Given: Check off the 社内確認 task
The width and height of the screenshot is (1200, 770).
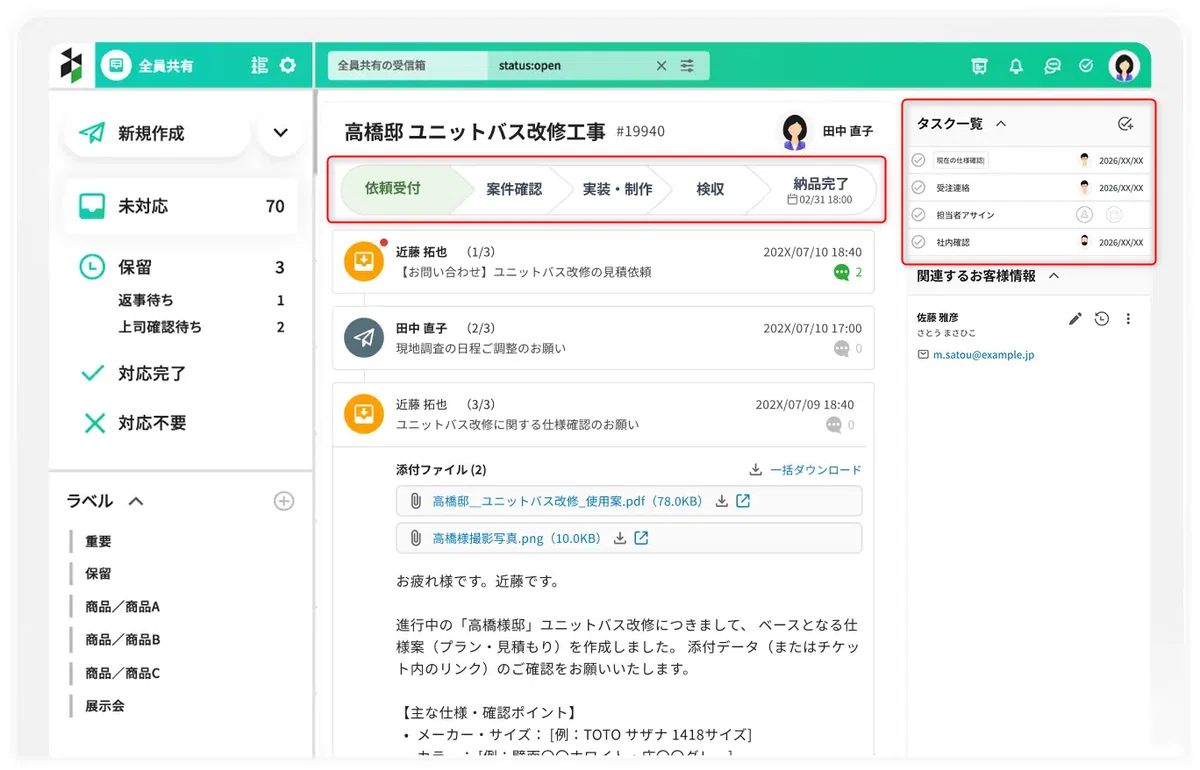Looking at the screenshot, I should point(918,242).
